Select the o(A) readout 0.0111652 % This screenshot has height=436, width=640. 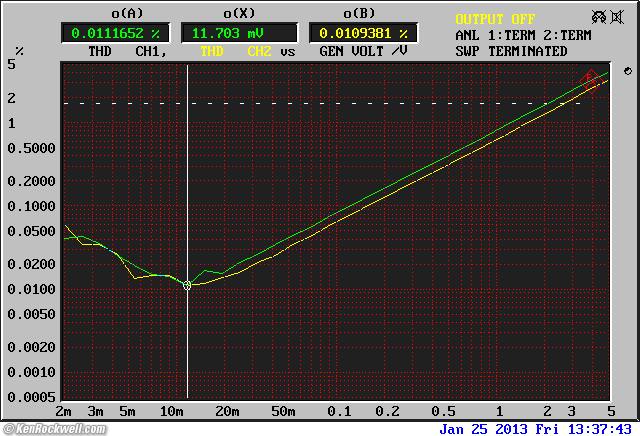pos(115,33)
